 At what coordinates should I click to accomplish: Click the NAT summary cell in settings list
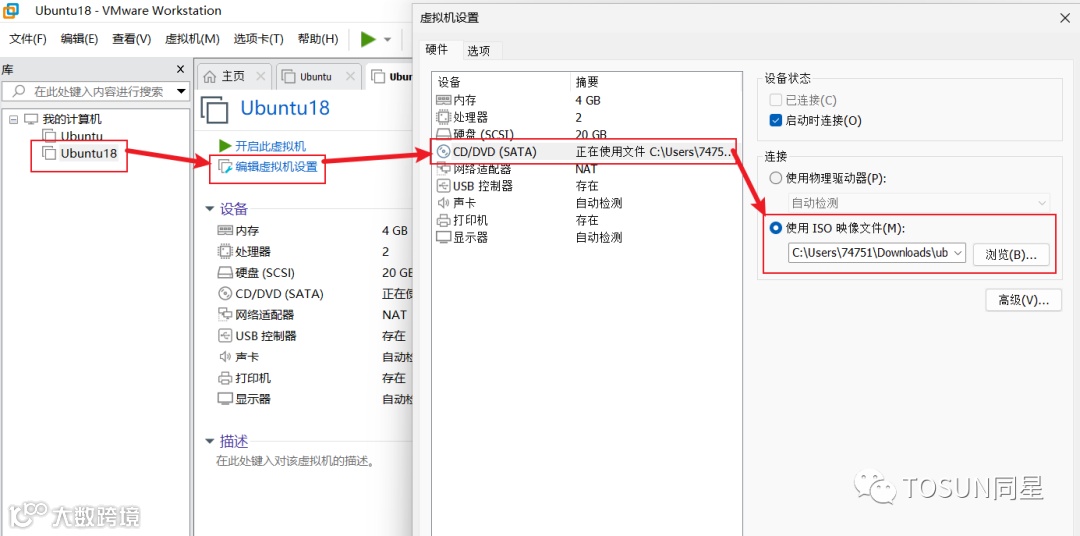[x=587, y=169]
